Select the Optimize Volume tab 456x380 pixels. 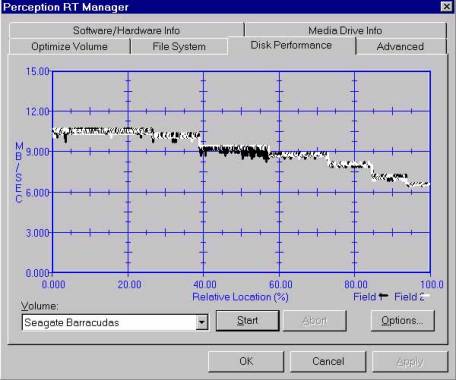[69, 46]
